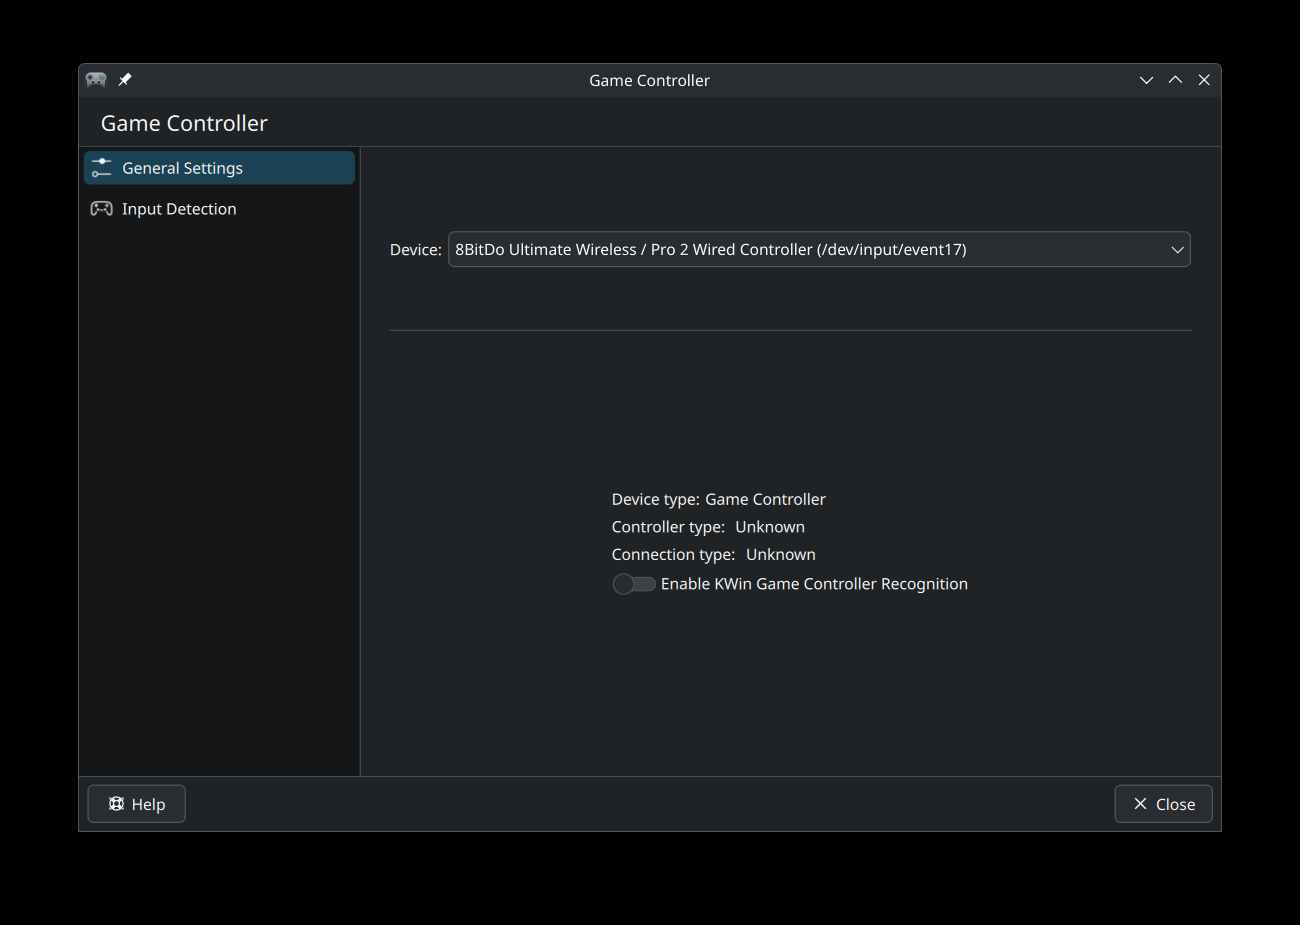Screen dimensions: 1300x925
Task: Click the "Controller type: Unknown" text
Action: point(708,527)
